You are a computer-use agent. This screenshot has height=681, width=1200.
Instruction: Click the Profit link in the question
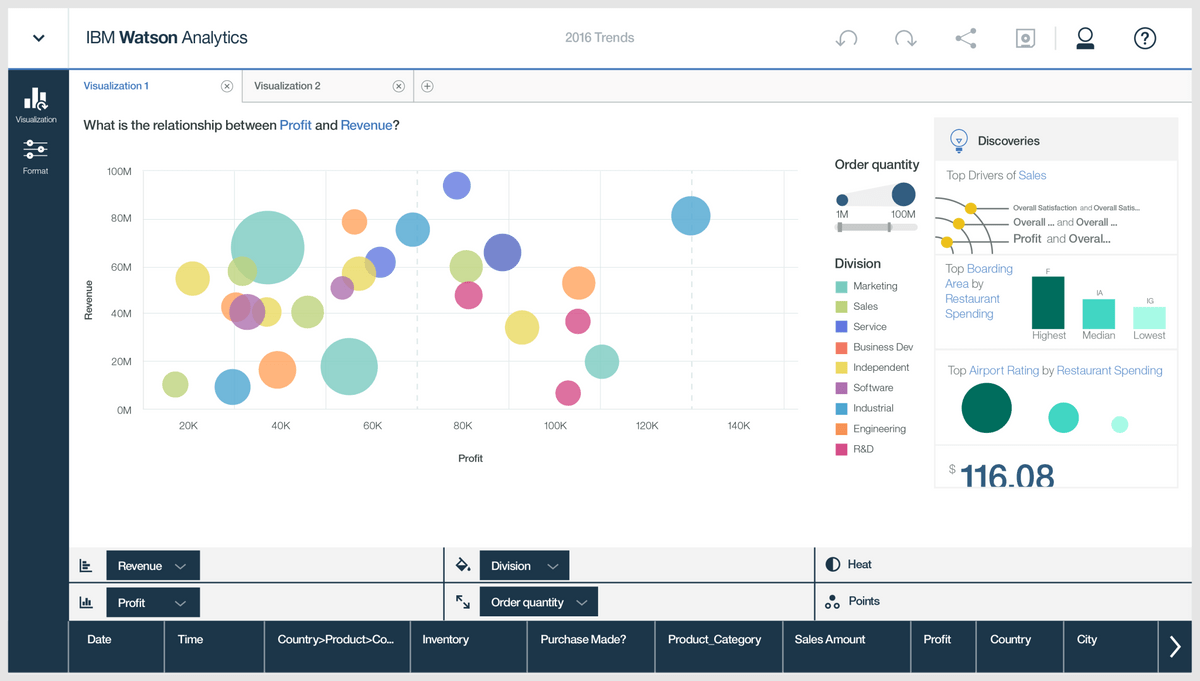tap(296, 126)
